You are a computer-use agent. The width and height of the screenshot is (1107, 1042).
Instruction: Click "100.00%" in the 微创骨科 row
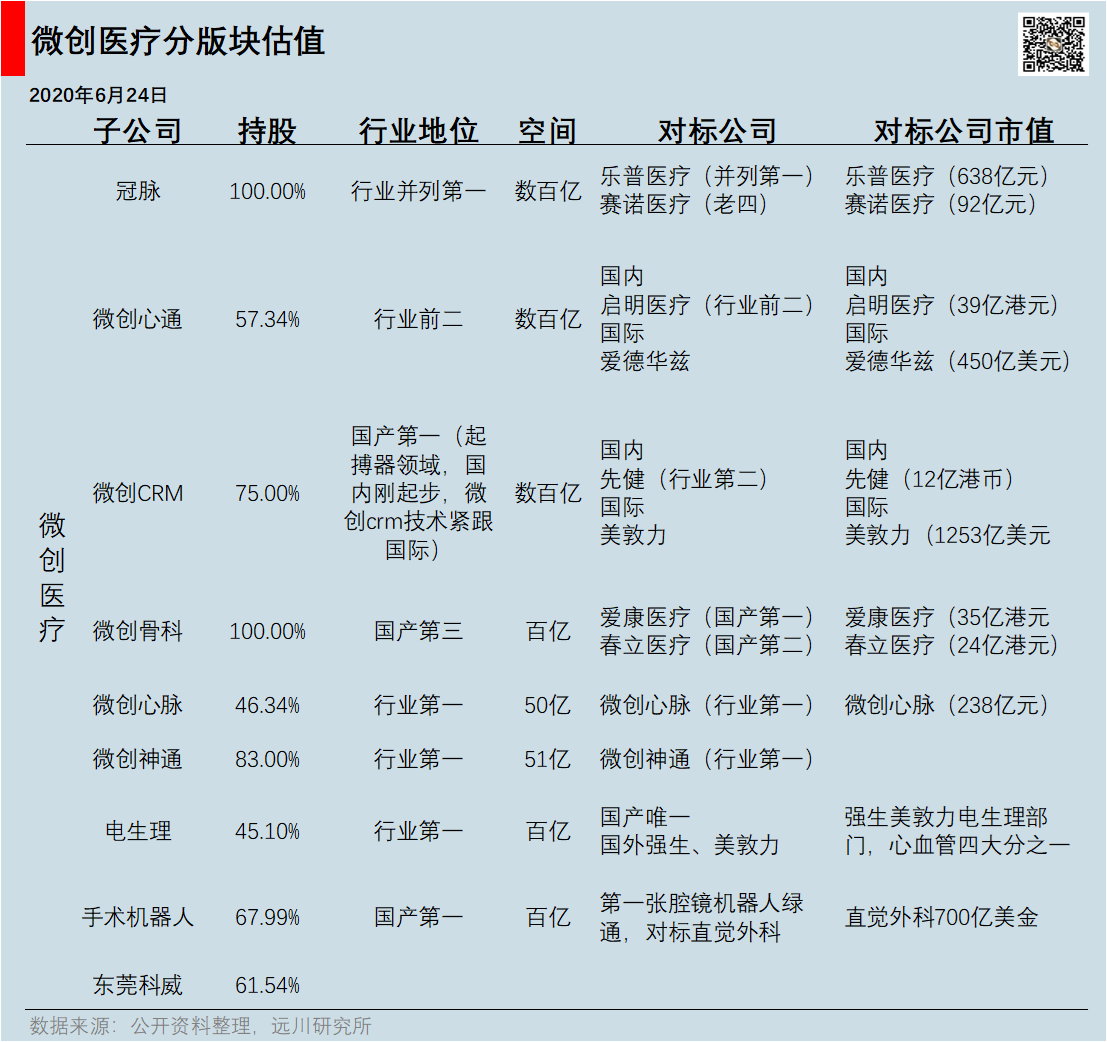tap(267, 632)
